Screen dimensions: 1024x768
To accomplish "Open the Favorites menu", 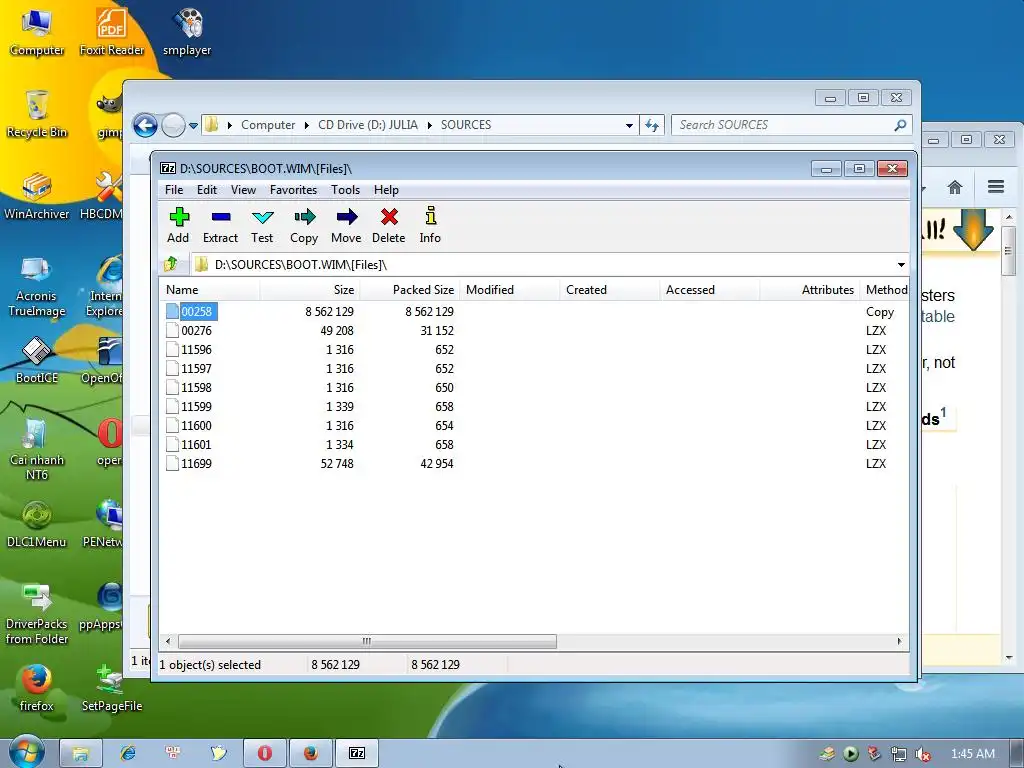I will 293,189.
